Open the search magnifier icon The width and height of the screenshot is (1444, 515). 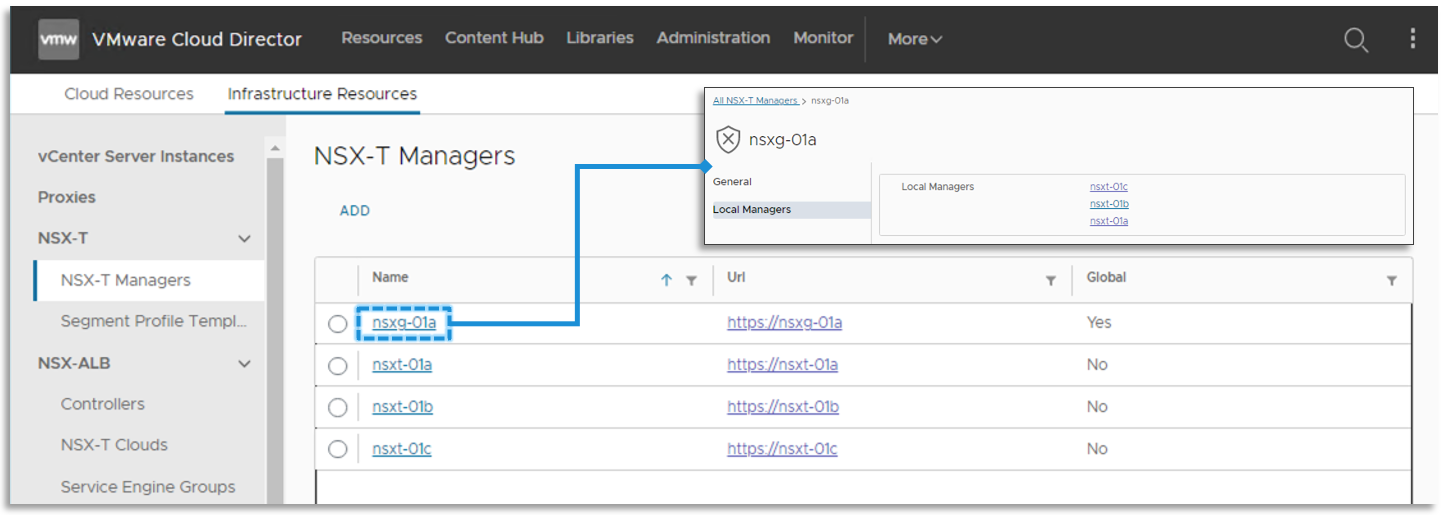[x=1355, y=40]
